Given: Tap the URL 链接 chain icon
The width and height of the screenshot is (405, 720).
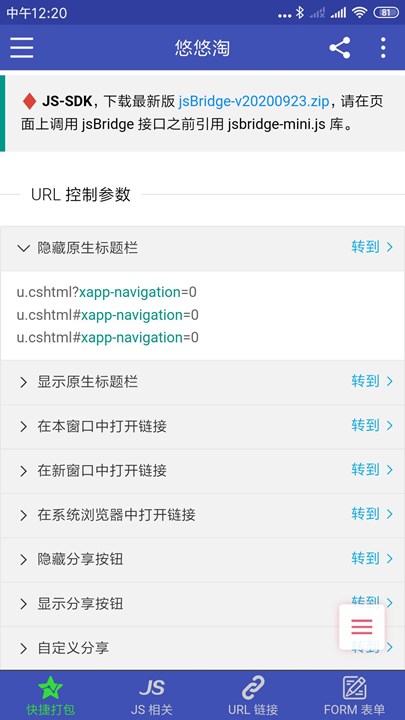Looking at the screenshot, I should (253, 688).
